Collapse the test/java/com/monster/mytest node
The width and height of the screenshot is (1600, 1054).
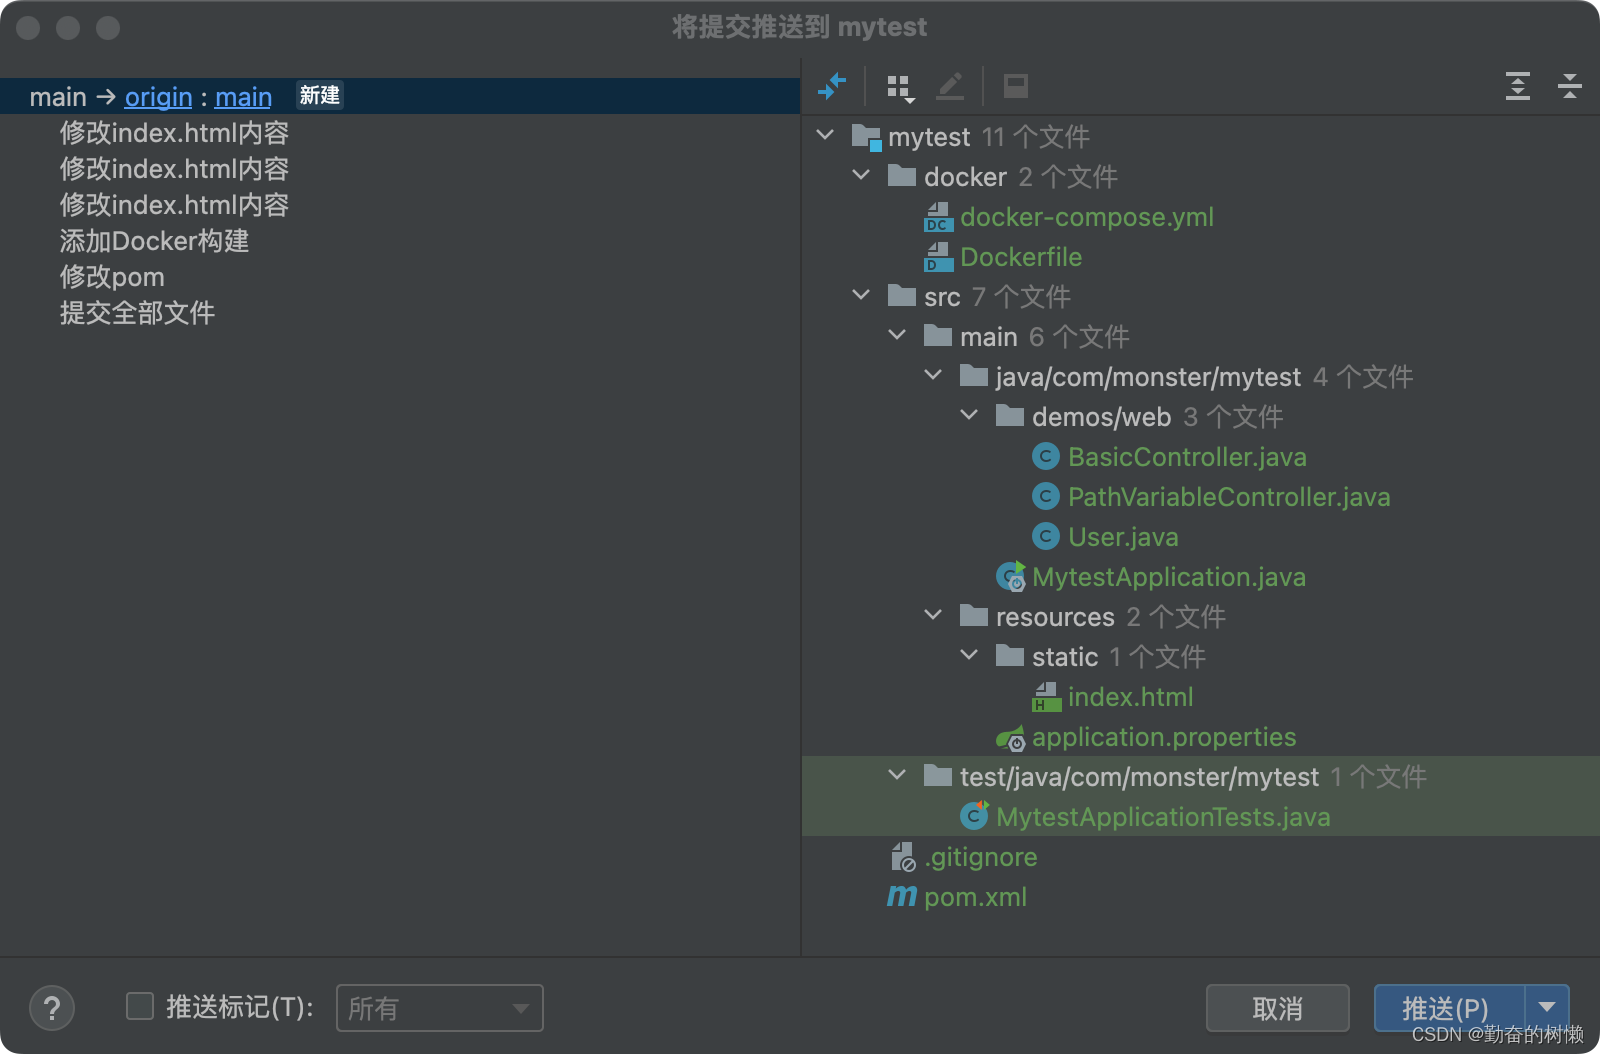898,775
